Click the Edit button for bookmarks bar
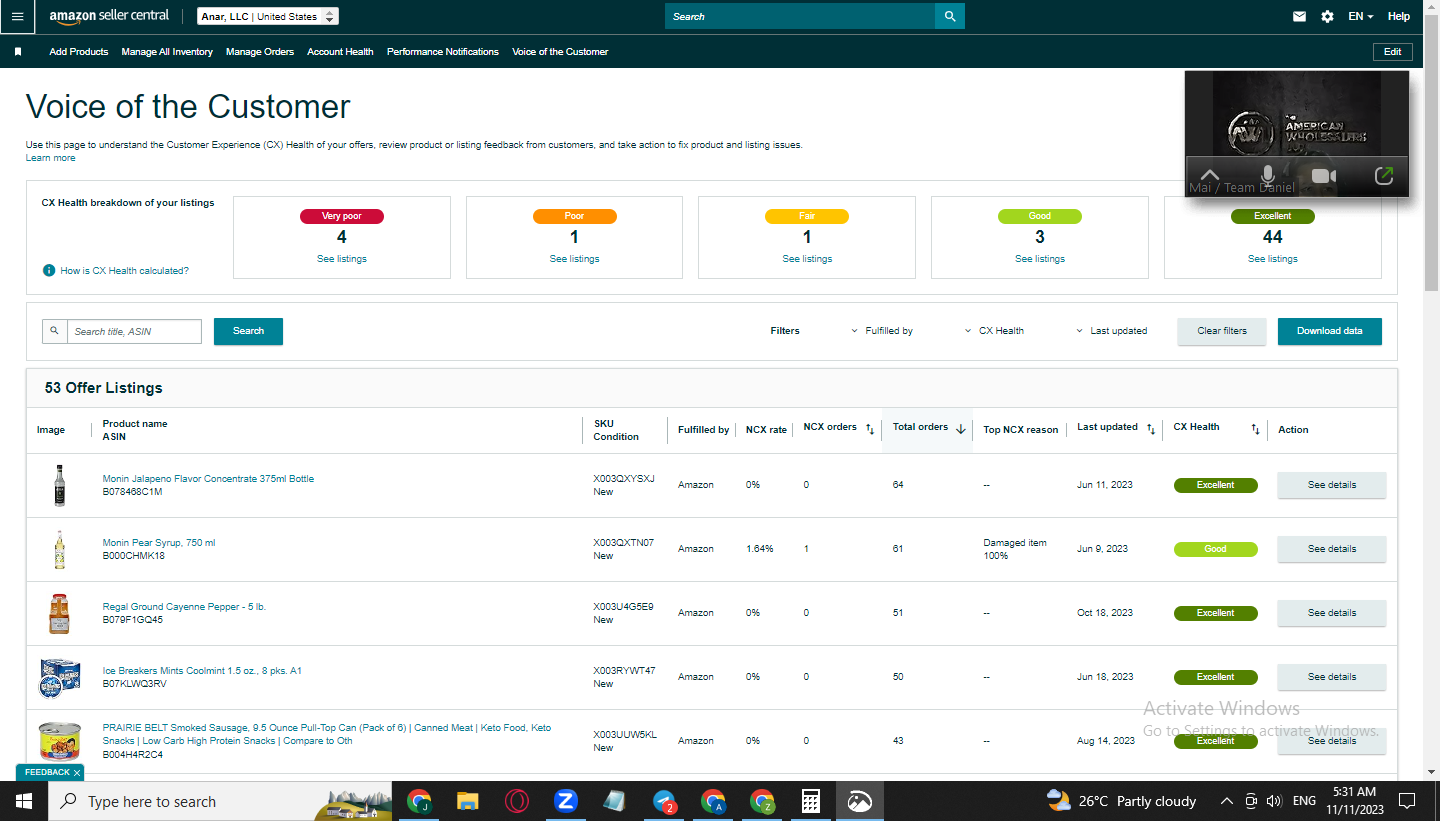Image resolution: width=1440 pixels, height=821 pixels. [1392, 52]
